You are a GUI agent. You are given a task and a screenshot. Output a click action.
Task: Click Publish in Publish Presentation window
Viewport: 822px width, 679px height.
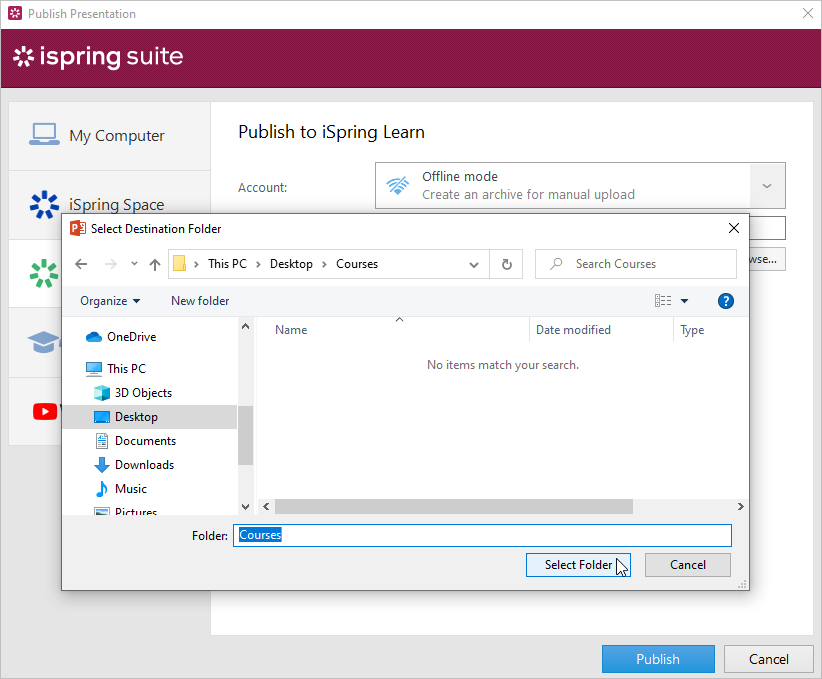[658, 659]
